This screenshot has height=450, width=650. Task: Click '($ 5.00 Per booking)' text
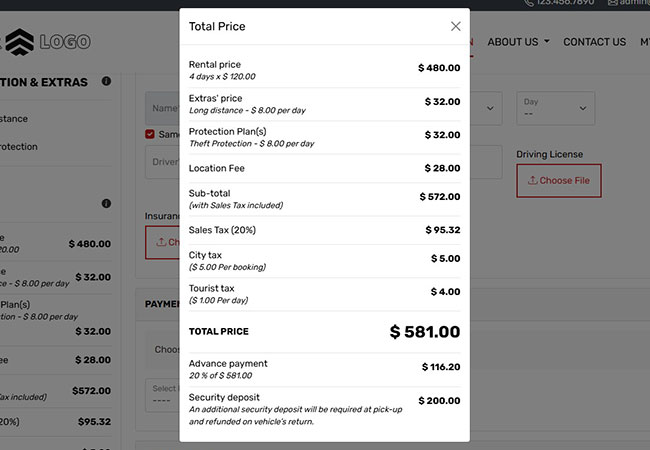(227, 267)
